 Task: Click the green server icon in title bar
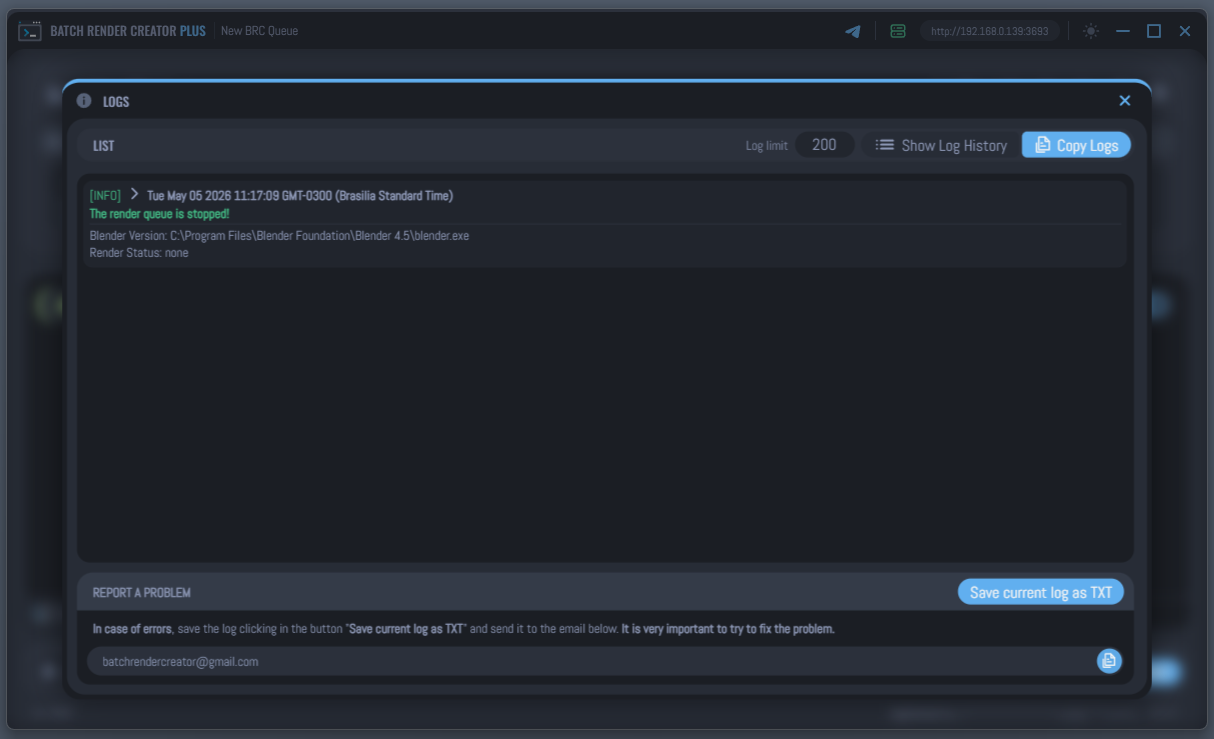click(898, 31)
